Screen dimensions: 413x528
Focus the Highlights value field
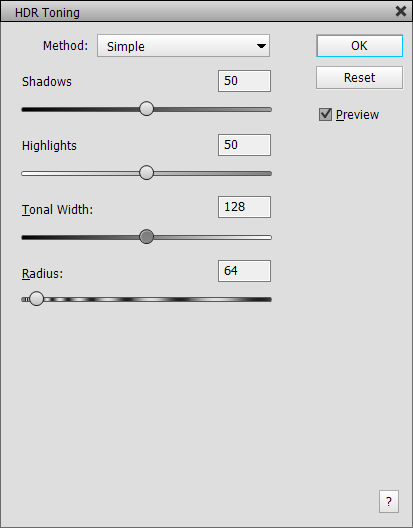244,145
